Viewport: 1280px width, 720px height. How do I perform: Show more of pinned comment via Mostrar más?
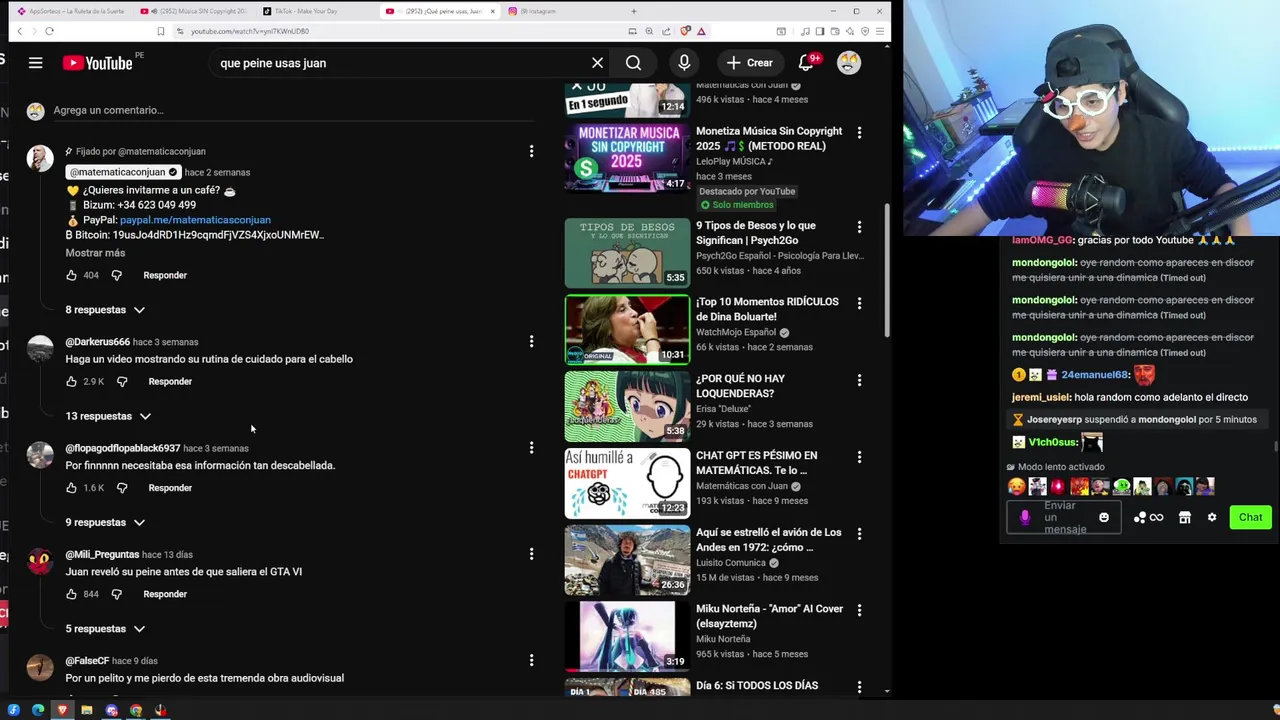pyautogui.click(x=95, y=253)
